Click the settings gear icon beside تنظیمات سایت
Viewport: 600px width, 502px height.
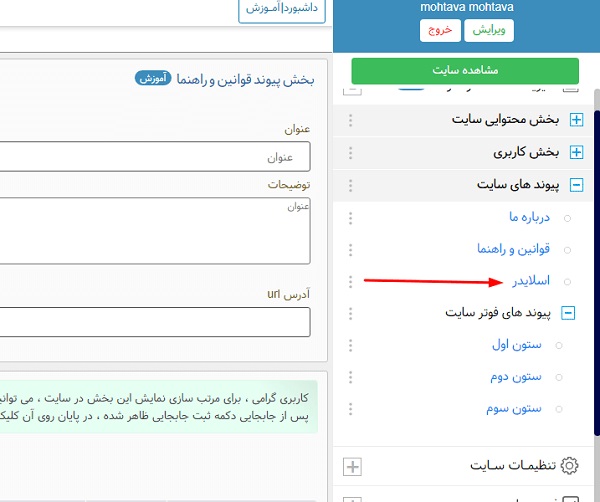click(x=570, y=466)
